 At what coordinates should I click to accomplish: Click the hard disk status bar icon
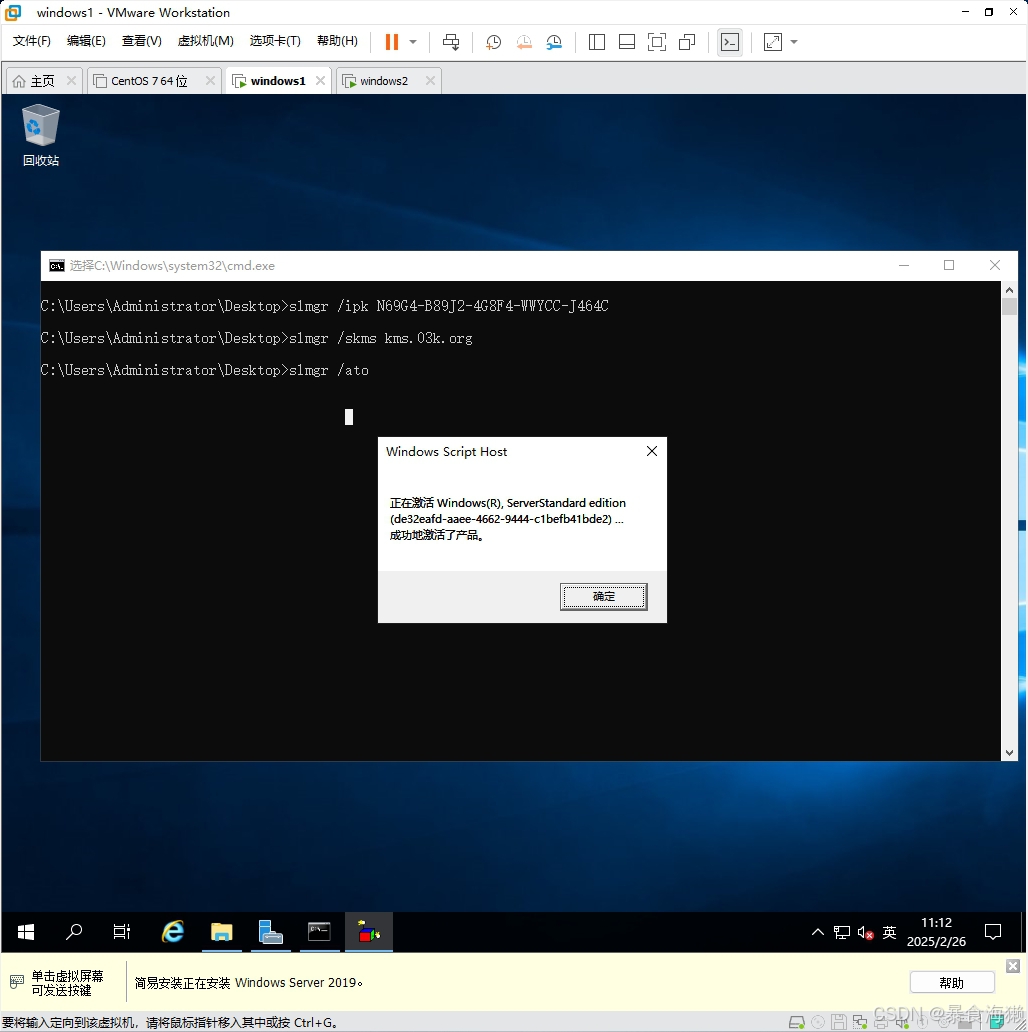796,1022
